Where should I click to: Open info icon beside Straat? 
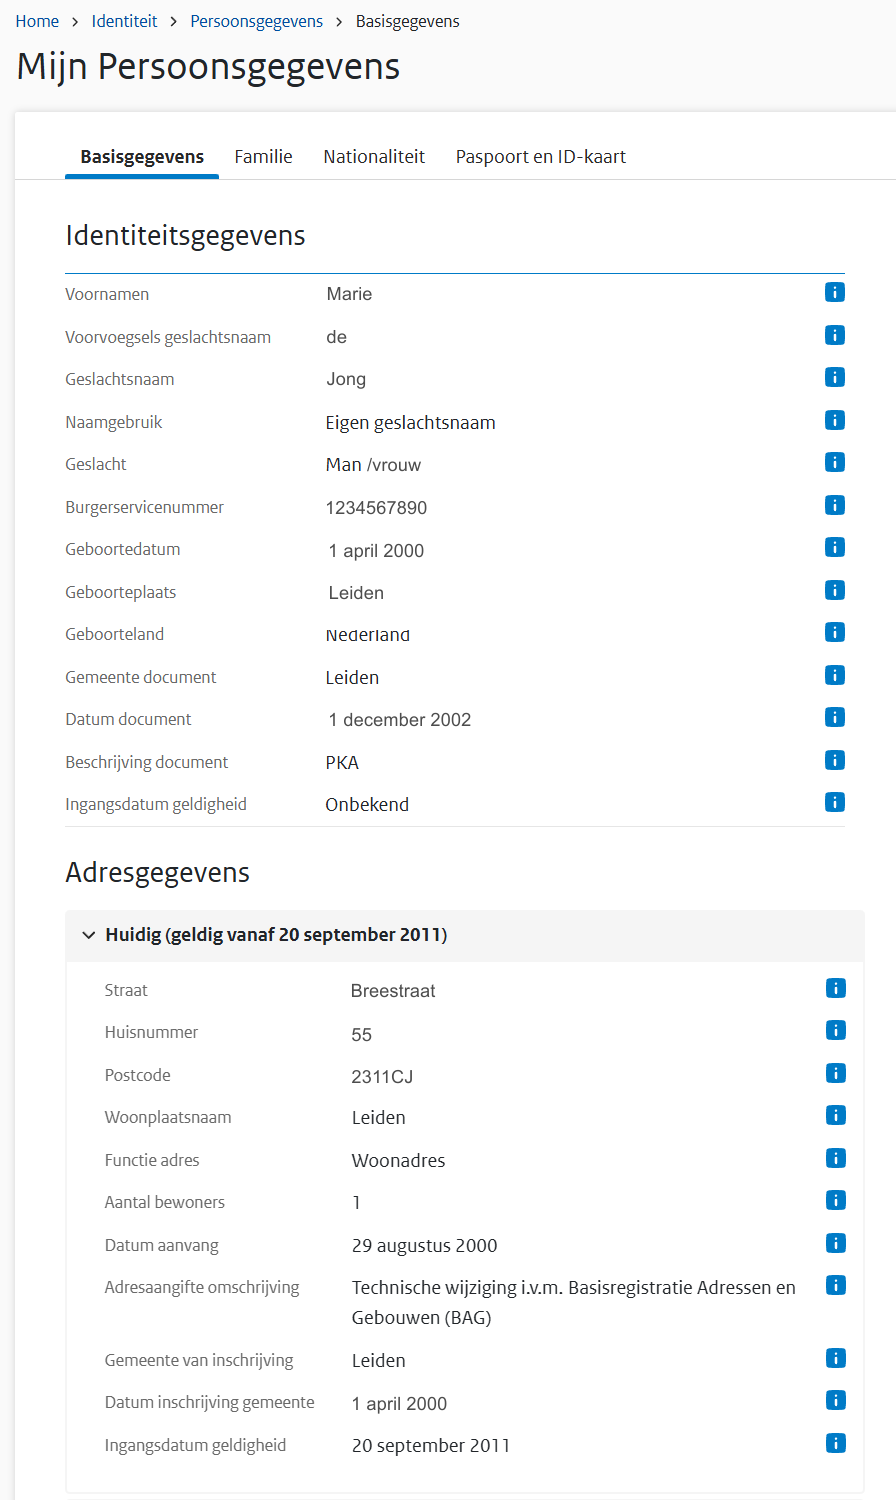coord(836,988)
